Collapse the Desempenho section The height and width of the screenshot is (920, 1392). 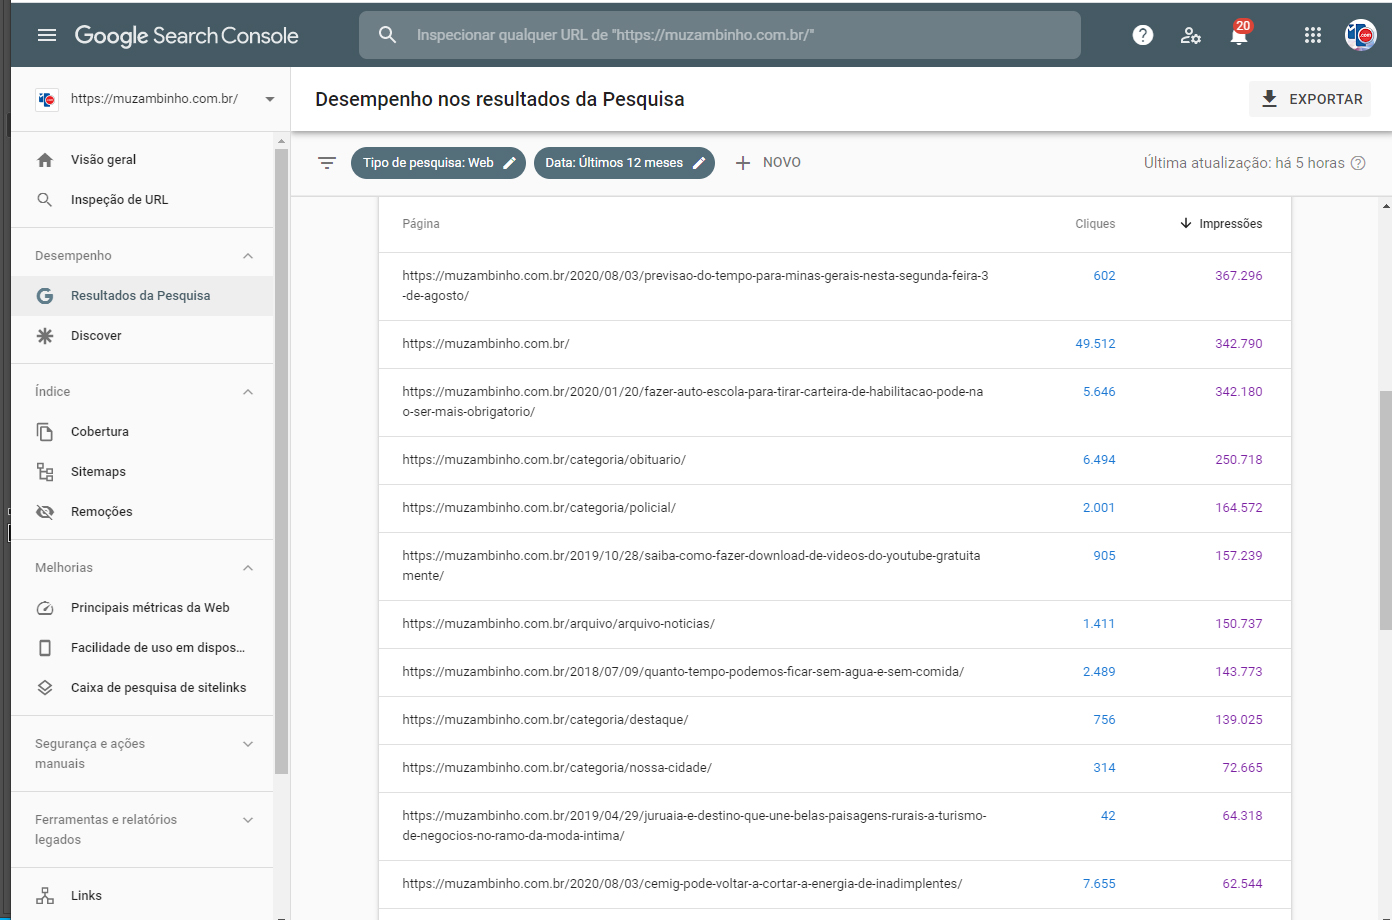coord(248,256)
